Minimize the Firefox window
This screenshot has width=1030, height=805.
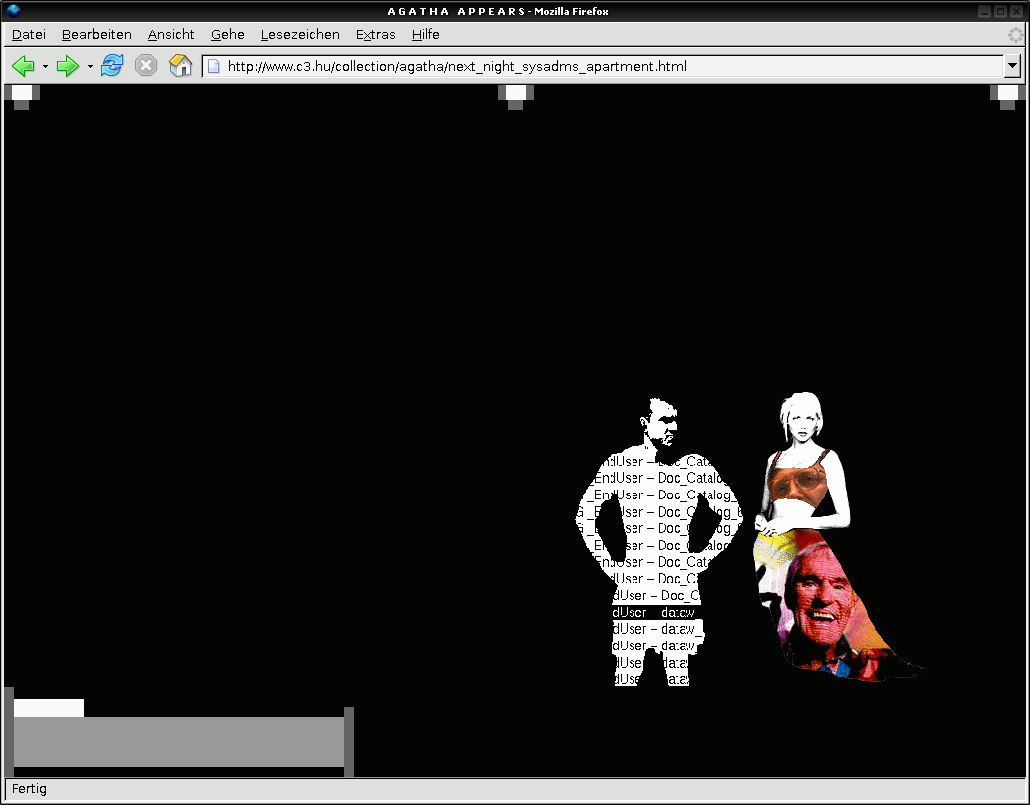coord(984,11)
